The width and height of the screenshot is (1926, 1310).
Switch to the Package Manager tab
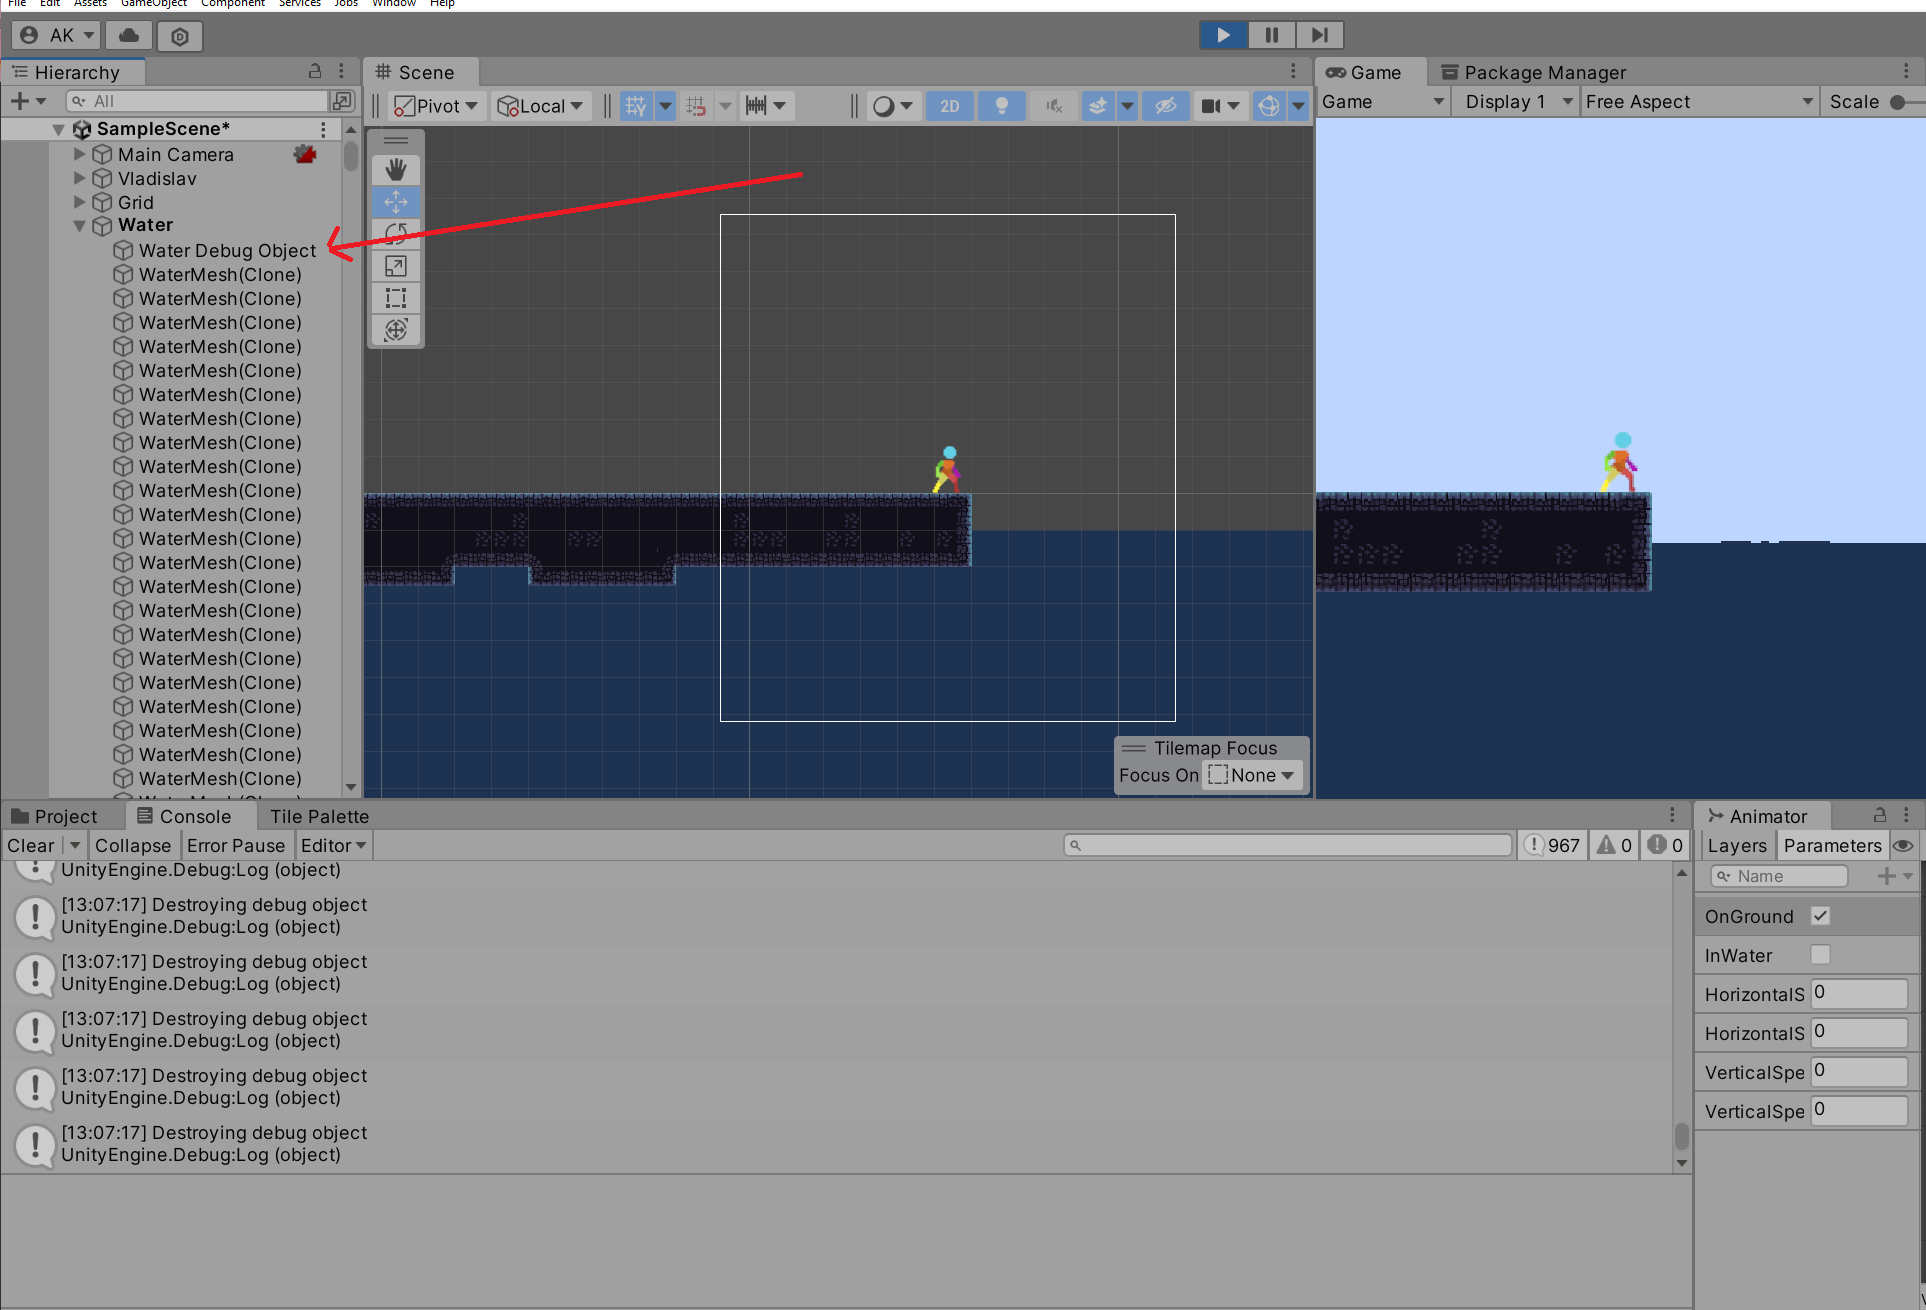(1534, 72)
